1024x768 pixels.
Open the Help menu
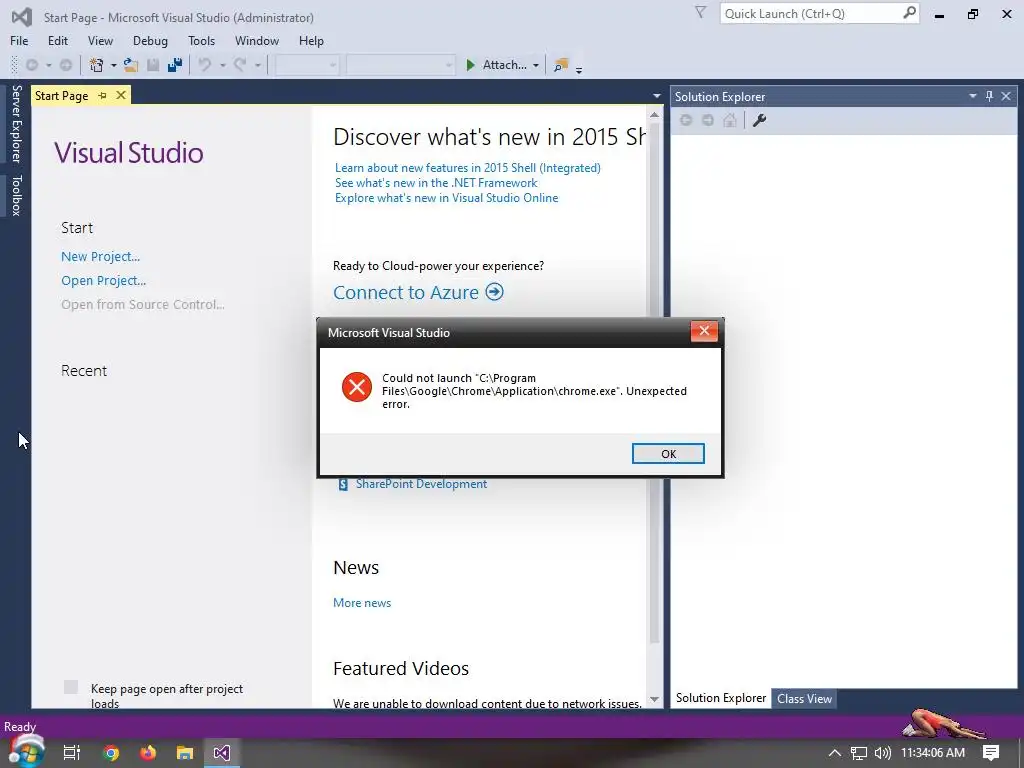pyautogui.click(x=311, y=40)
